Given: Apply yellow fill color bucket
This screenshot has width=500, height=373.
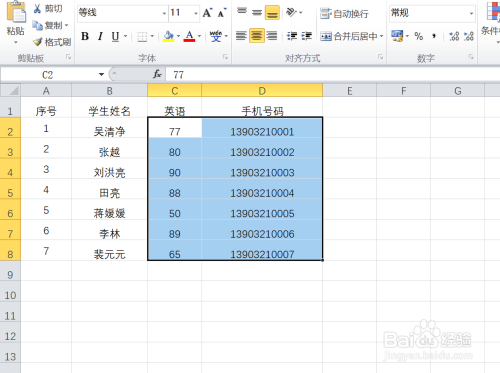Looking at the screenshot, I should [x=169, y=36].
